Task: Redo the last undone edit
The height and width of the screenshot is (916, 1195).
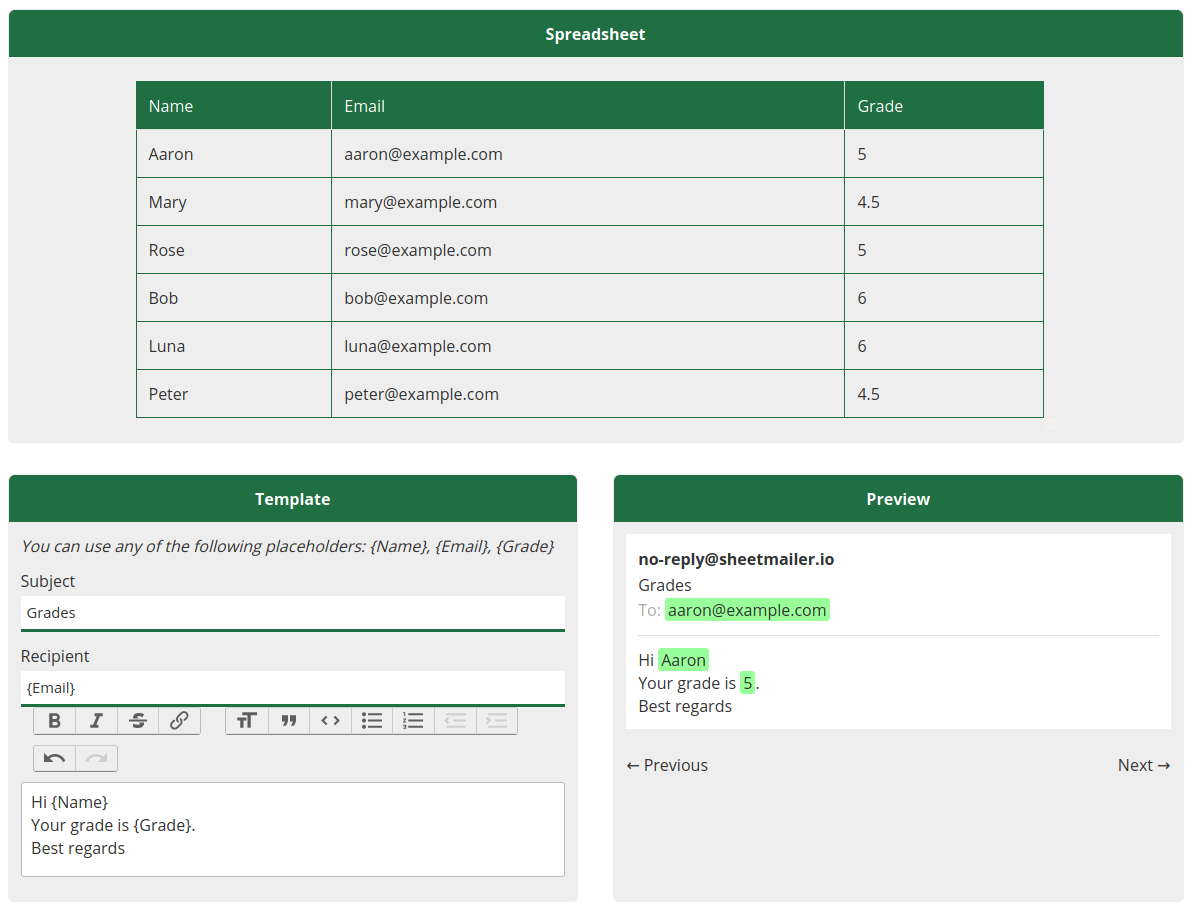Action: (97, 759)
